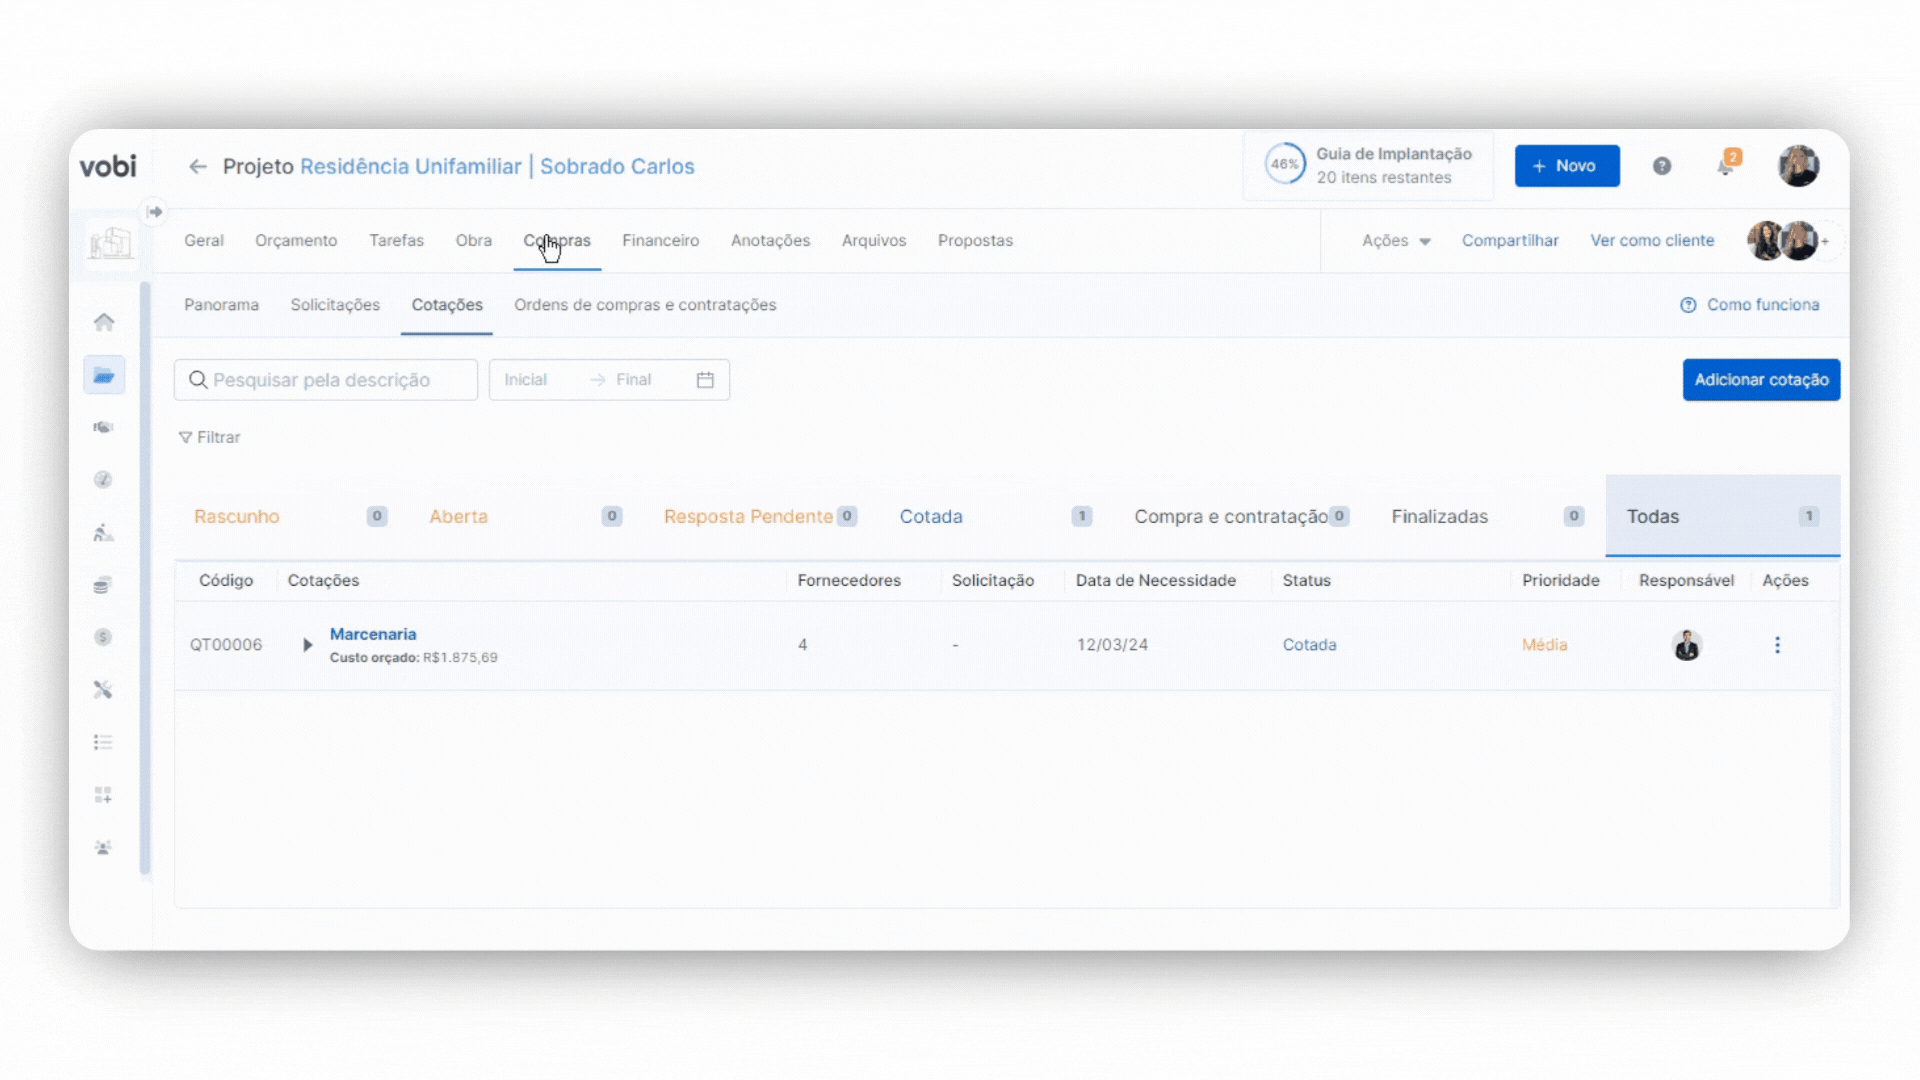The width and height of the screenshot is (1920, 1080).
Task: Open the notifications bell icon
Action: 1726,166
